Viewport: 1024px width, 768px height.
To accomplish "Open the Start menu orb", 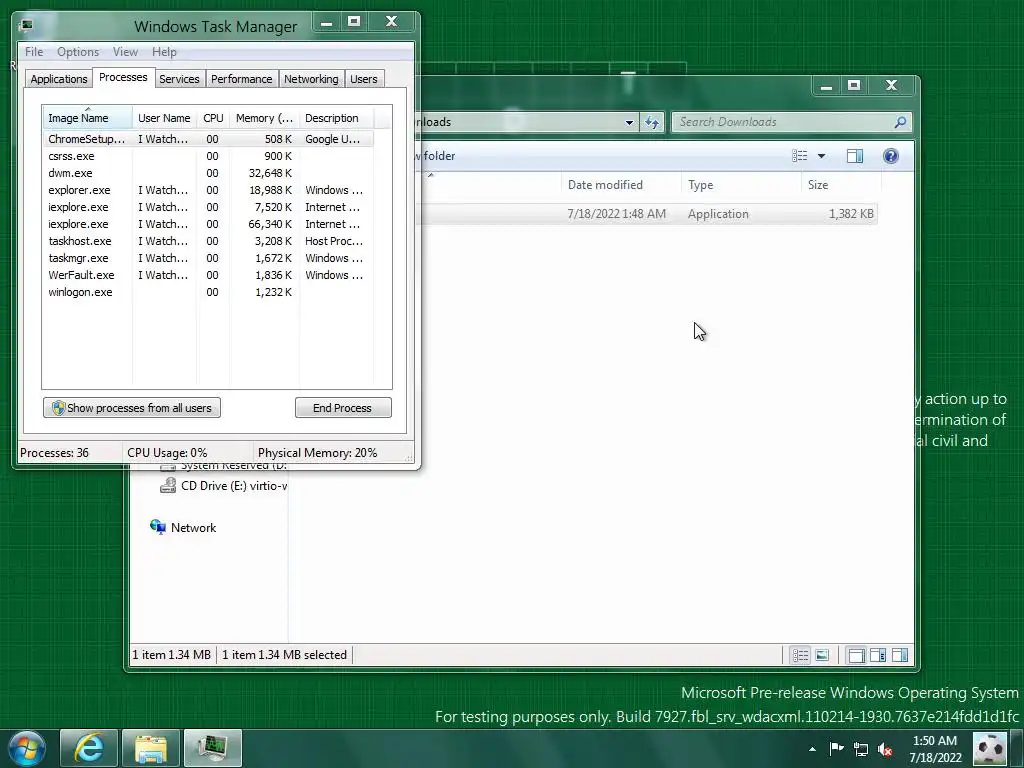I will click(27, 748).
